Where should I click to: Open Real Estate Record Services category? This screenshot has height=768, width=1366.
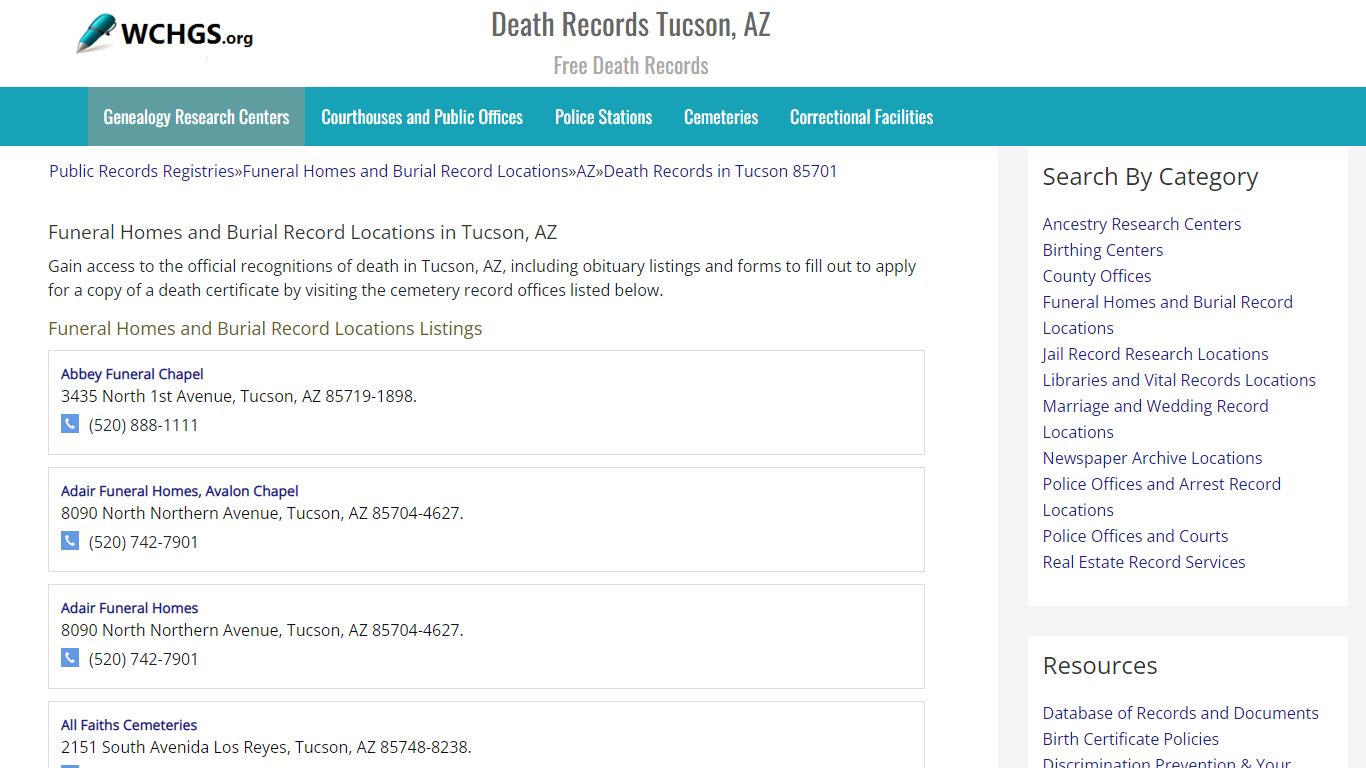click(x=1144, y=562)
